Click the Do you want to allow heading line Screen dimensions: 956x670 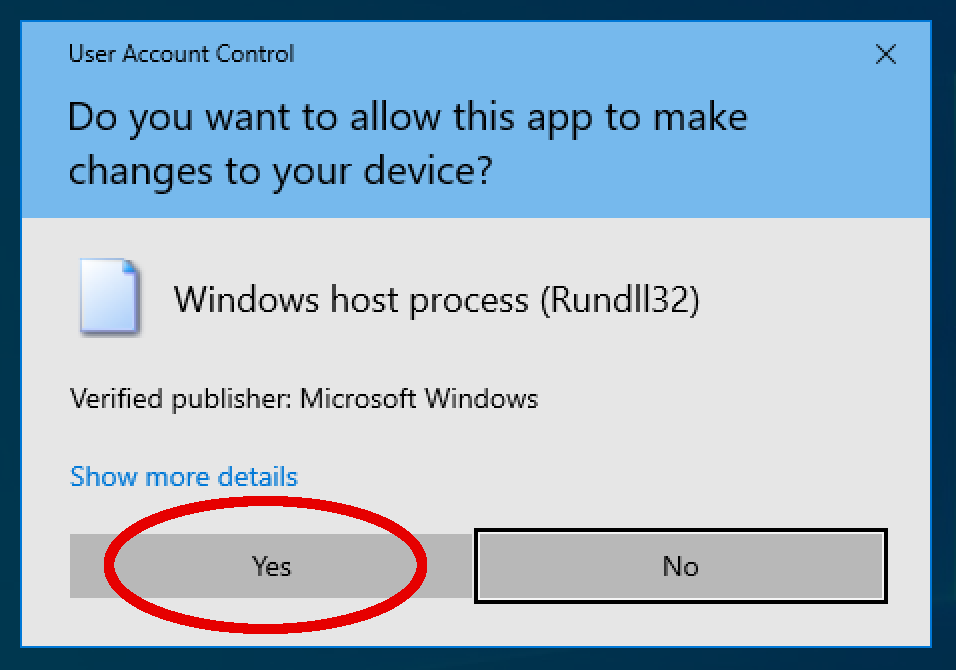pos(407,117)
